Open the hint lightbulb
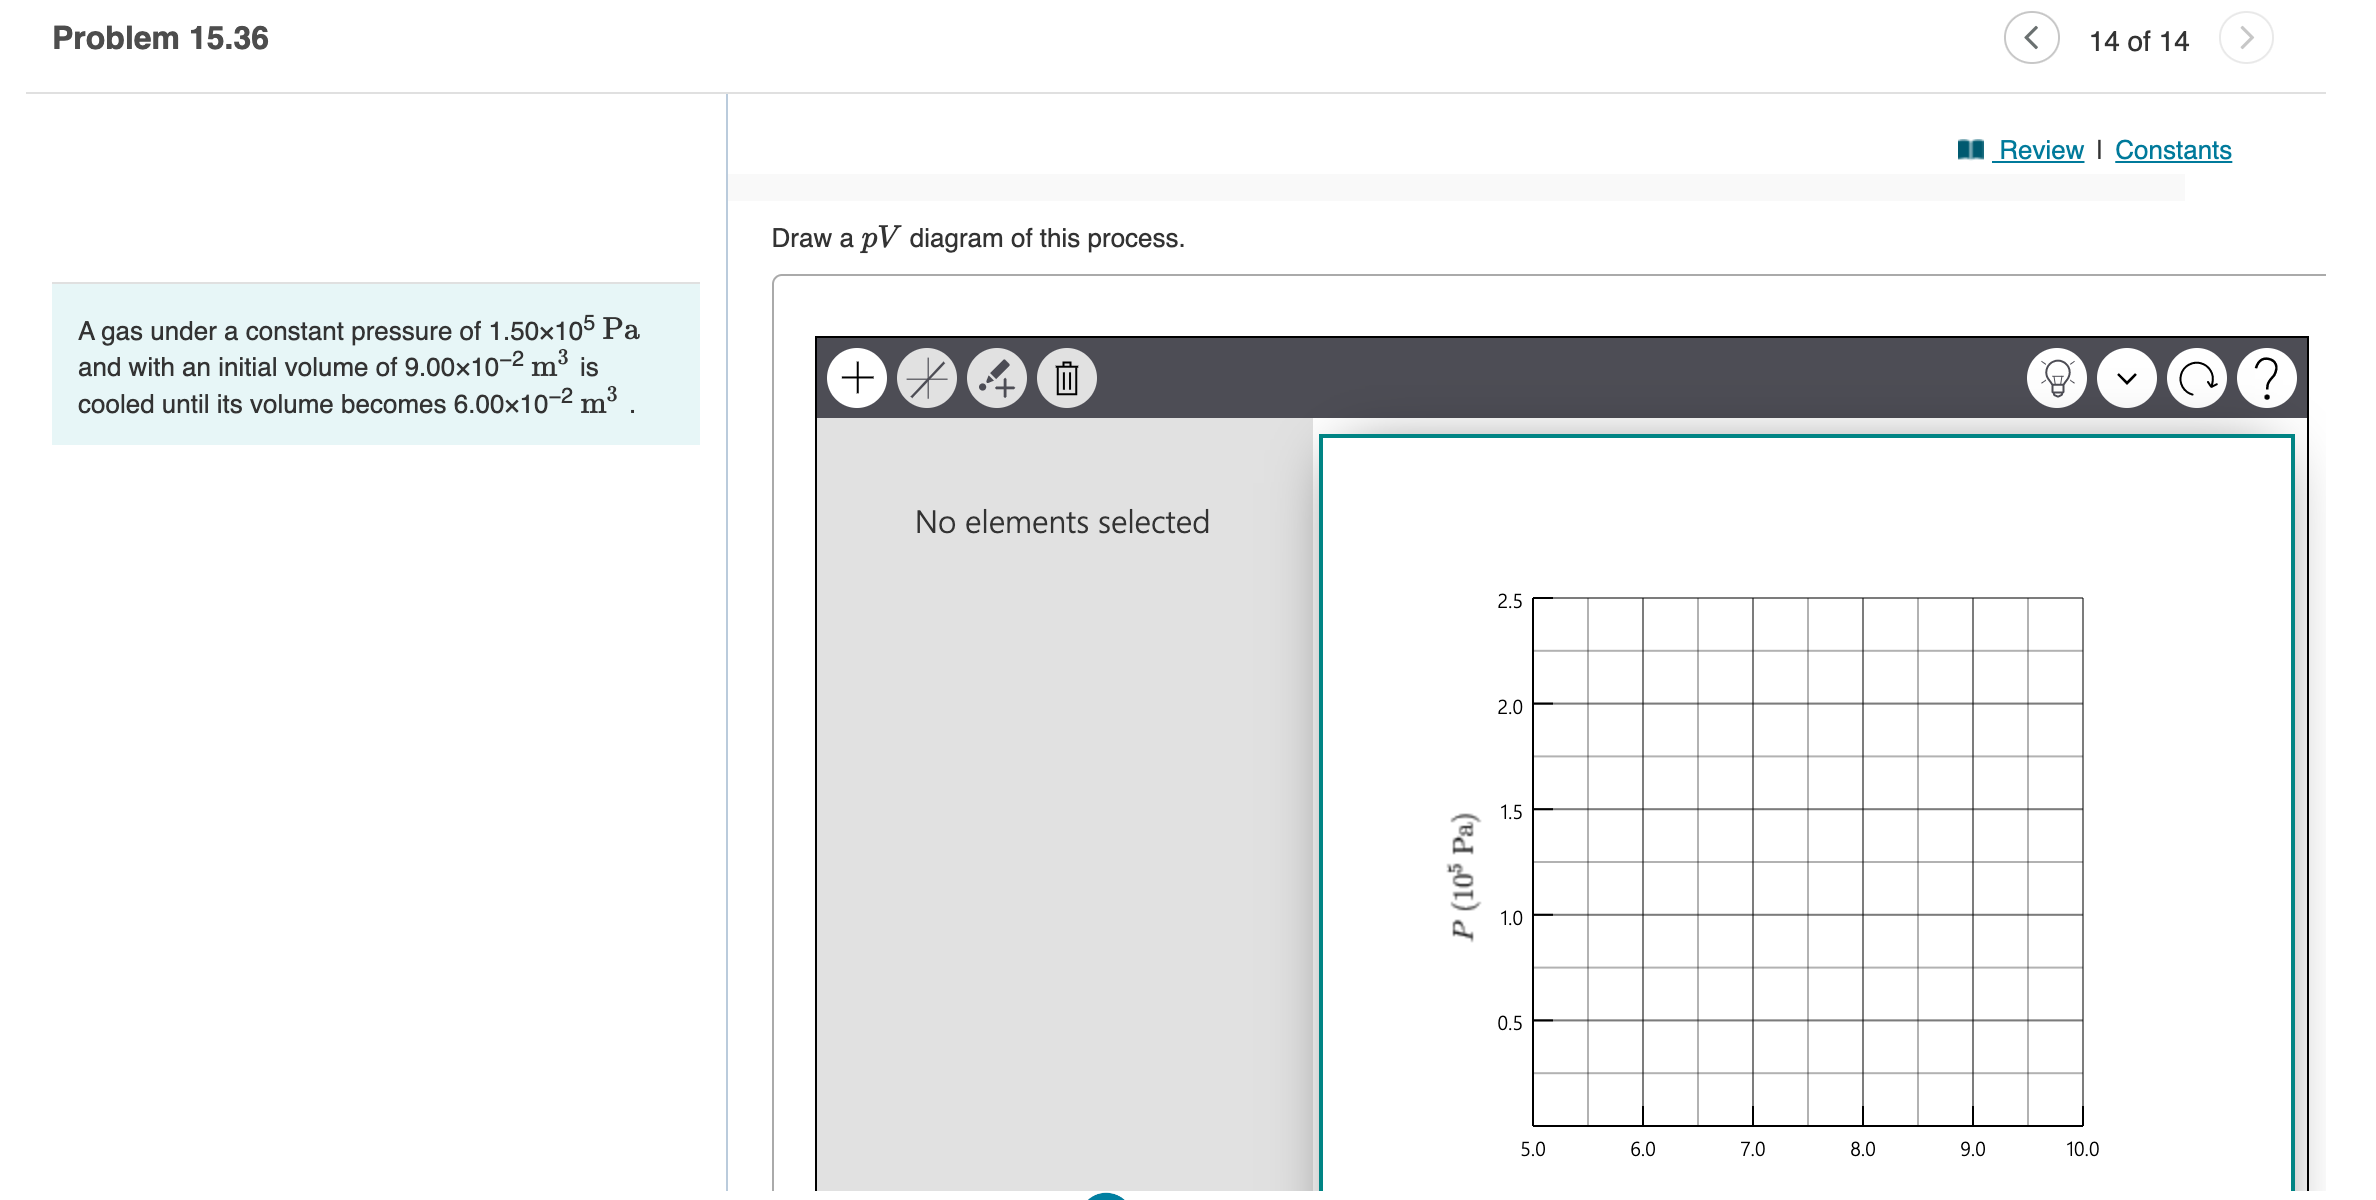This screenshot has width=2376, height=1200. coord(2056,378)
